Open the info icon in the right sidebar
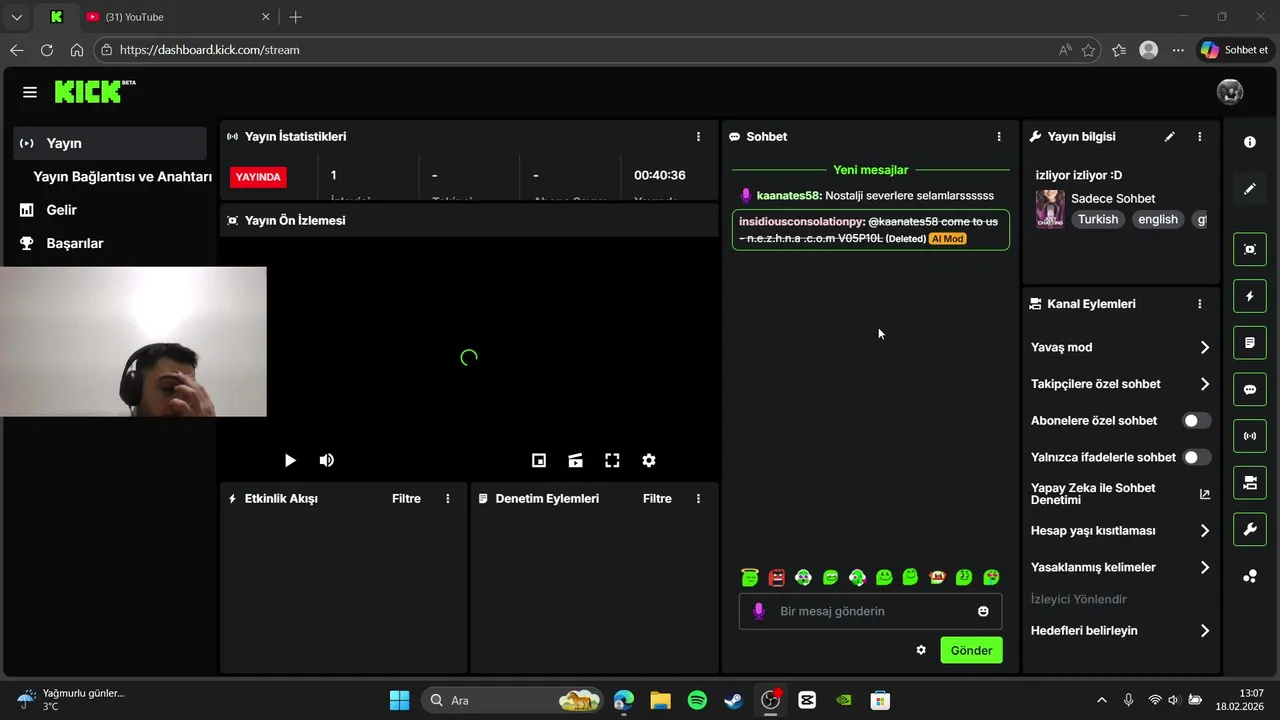Screen dimensions: 1280x720 pyautogui.click(x=1250, y=142)
